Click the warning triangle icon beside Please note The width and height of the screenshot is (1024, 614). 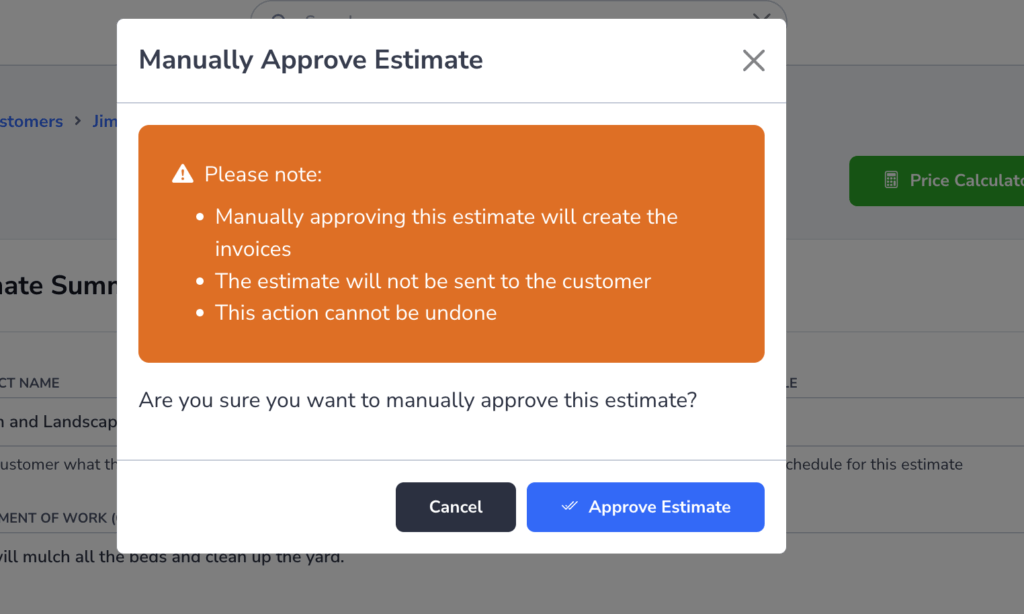coord(183,174)
